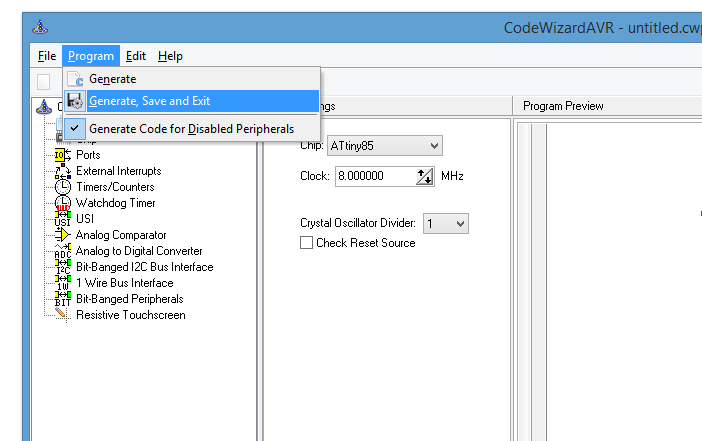Screen dimensions: 702x441
Task: Click the Timers/Counters clock icon
Action: pos(63,187)
